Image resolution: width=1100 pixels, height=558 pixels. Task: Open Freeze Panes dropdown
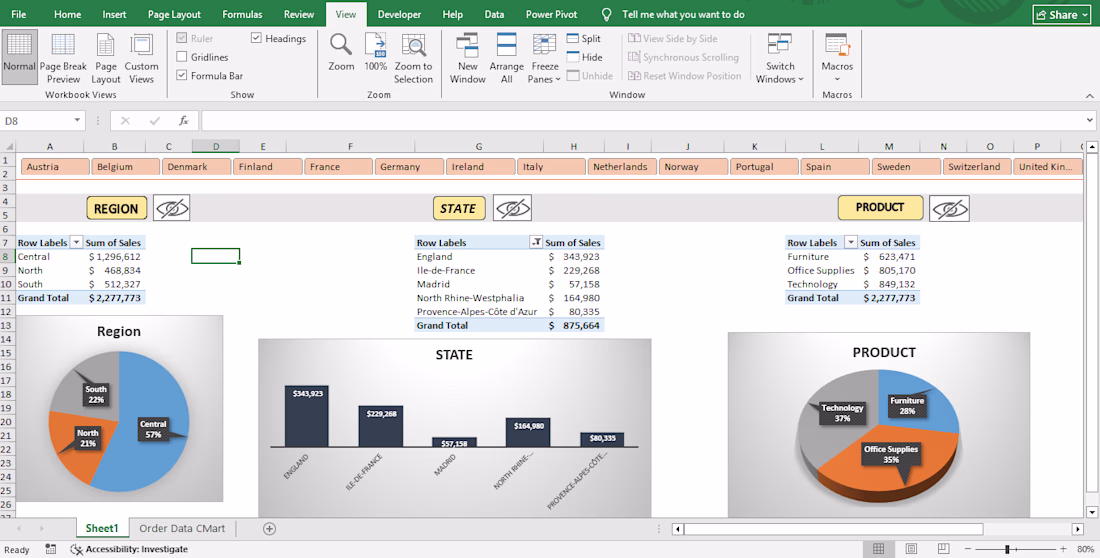544,60
